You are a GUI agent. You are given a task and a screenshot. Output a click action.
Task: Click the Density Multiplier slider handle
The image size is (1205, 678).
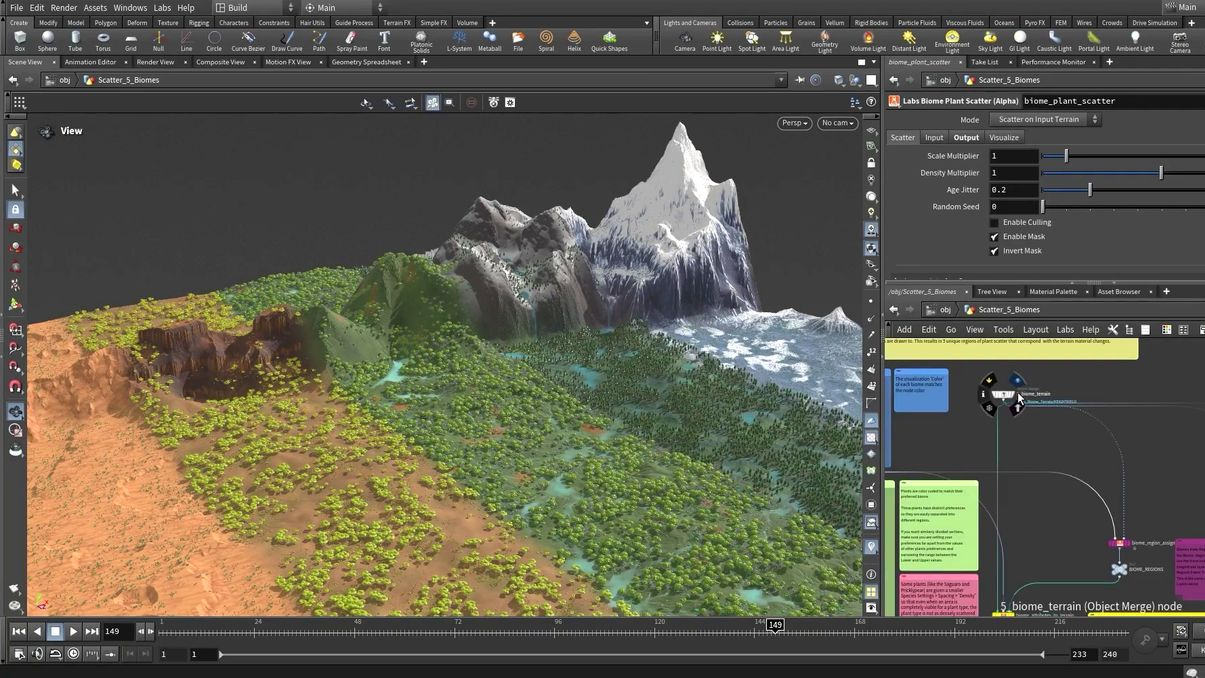click(x=1160, y=172)
